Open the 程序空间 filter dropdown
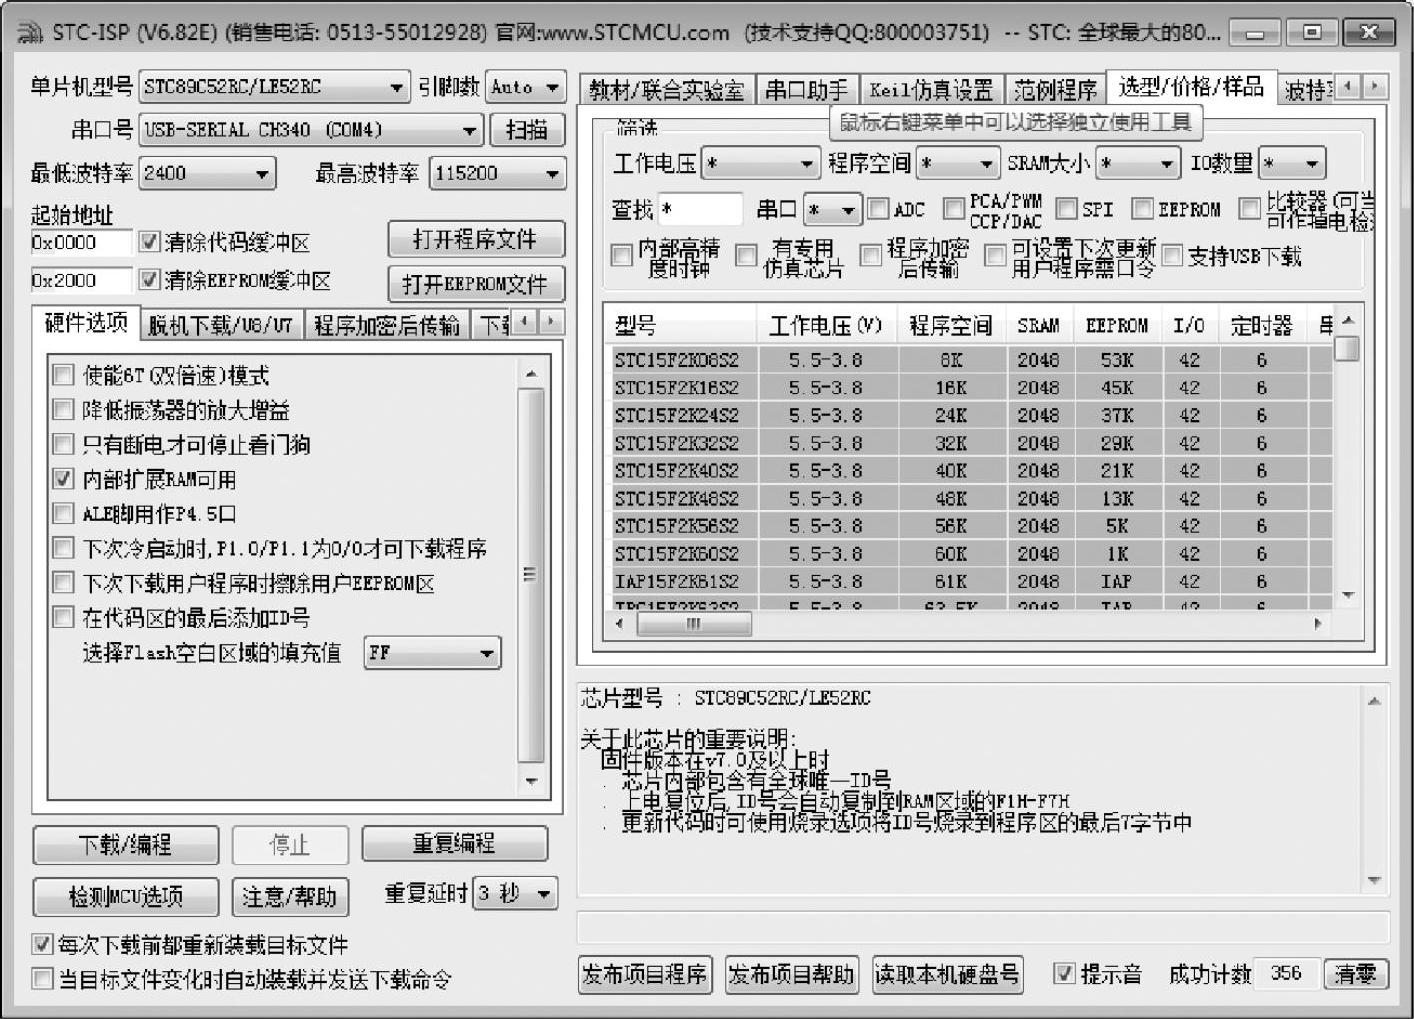 [958, 163]
